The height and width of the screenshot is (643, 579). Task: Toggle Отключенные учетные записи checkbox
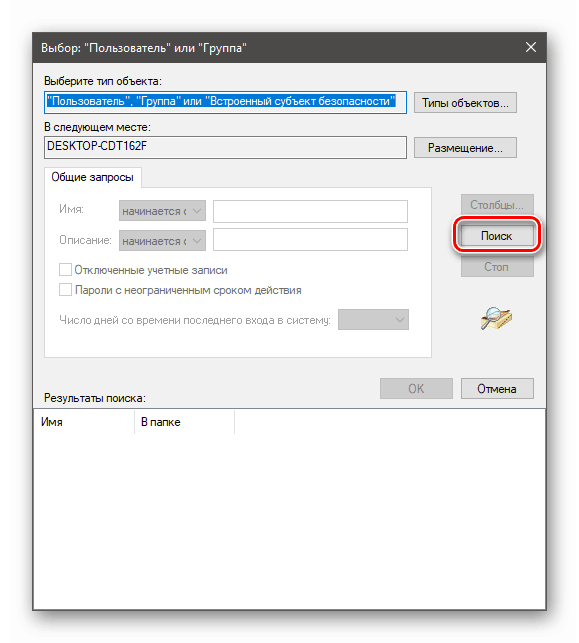pos(65,270)
